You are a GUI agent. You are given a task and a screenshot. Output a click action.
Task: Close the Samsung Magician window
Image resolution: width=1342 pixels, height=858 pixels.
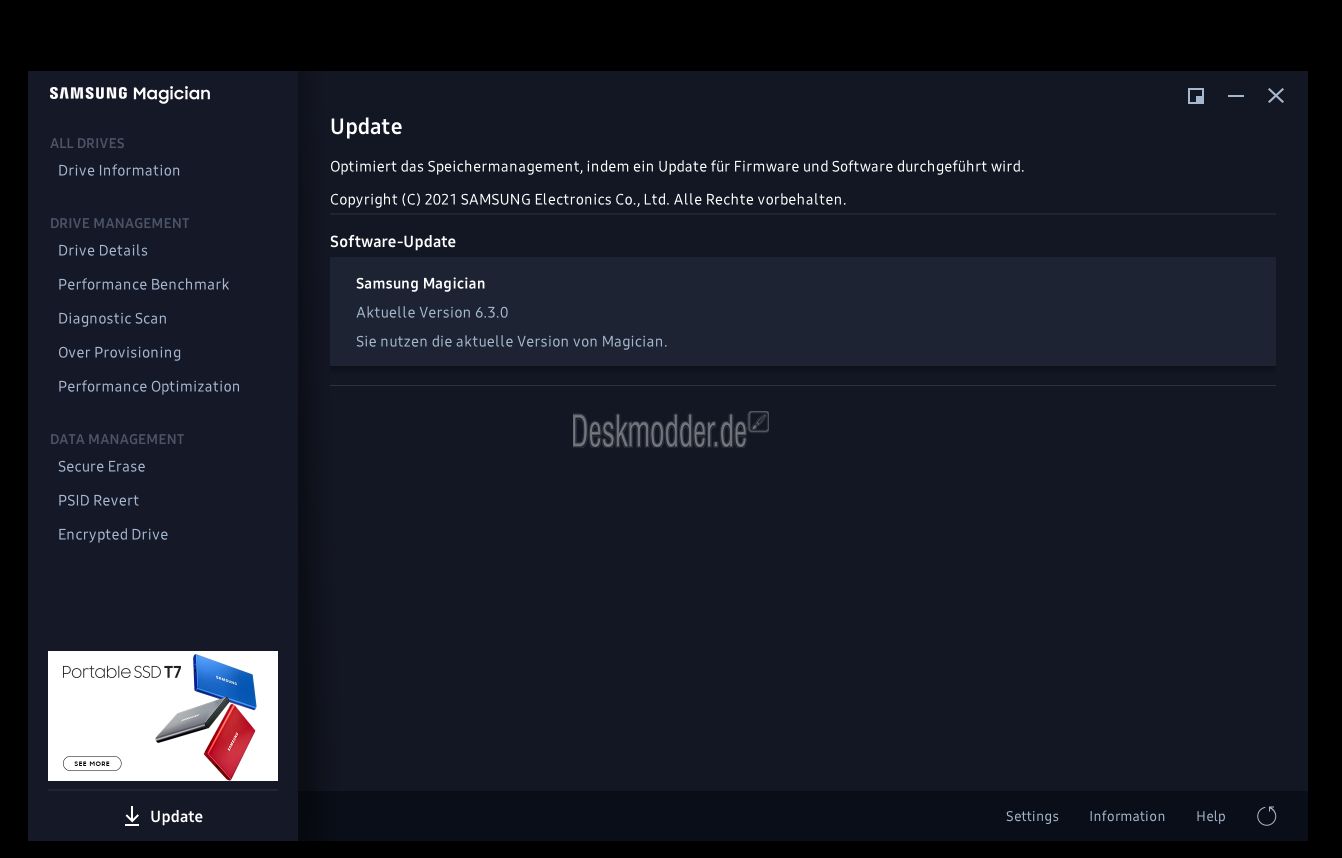pyautogui.click(x=1276, y=96)
